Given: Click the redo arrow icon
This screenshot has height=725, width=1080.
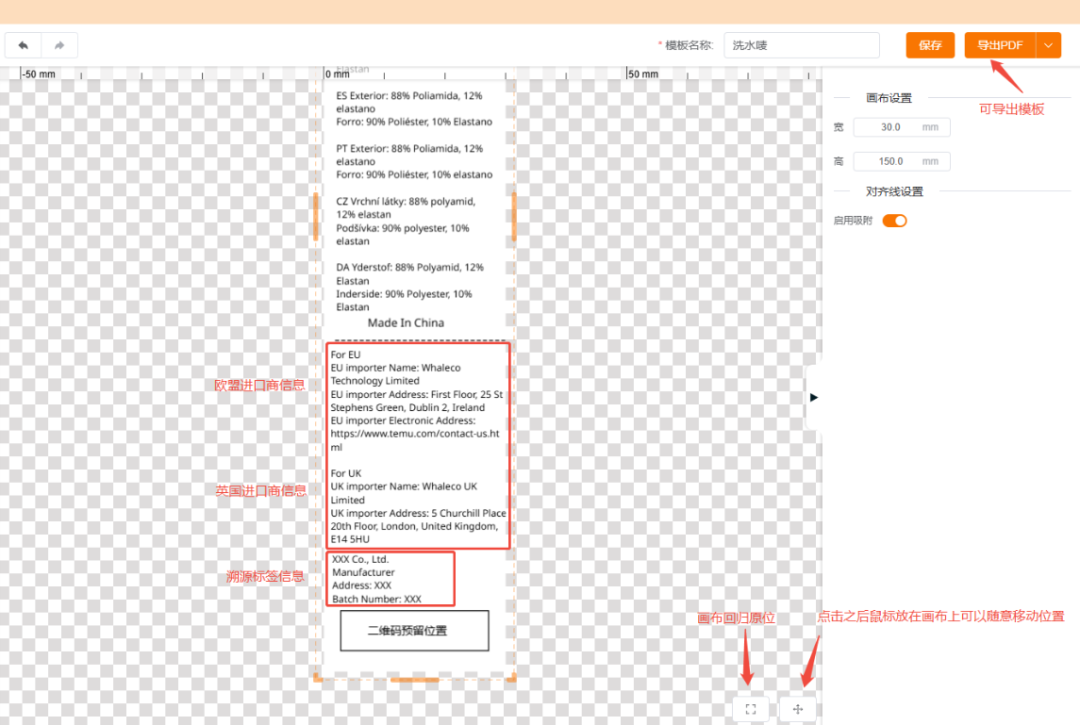Looking at the screenshot, I should [x=59, y=45].
